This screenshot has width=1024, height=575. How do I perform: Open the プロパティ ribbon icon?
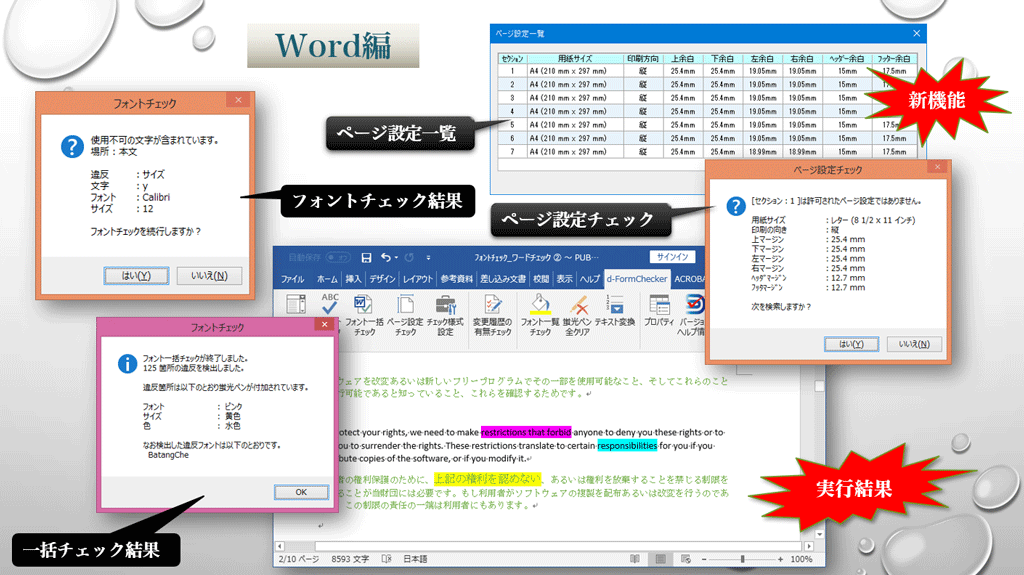click(x=659, y=305)
